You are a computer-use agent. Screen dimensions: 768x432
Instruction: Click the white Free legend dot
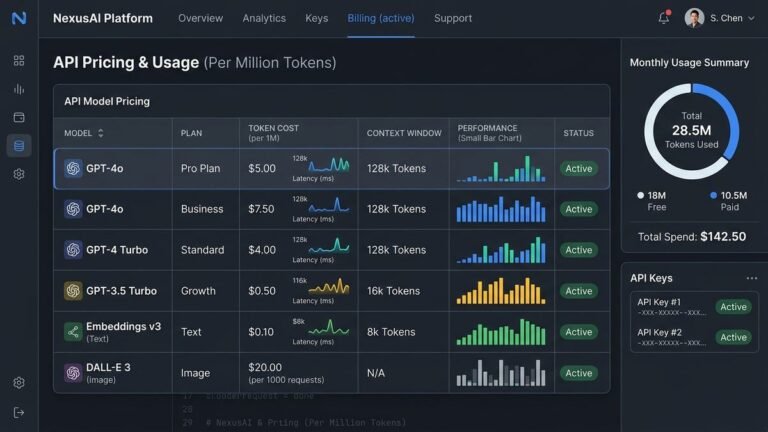pyautogui.click(x=640, y=195)
